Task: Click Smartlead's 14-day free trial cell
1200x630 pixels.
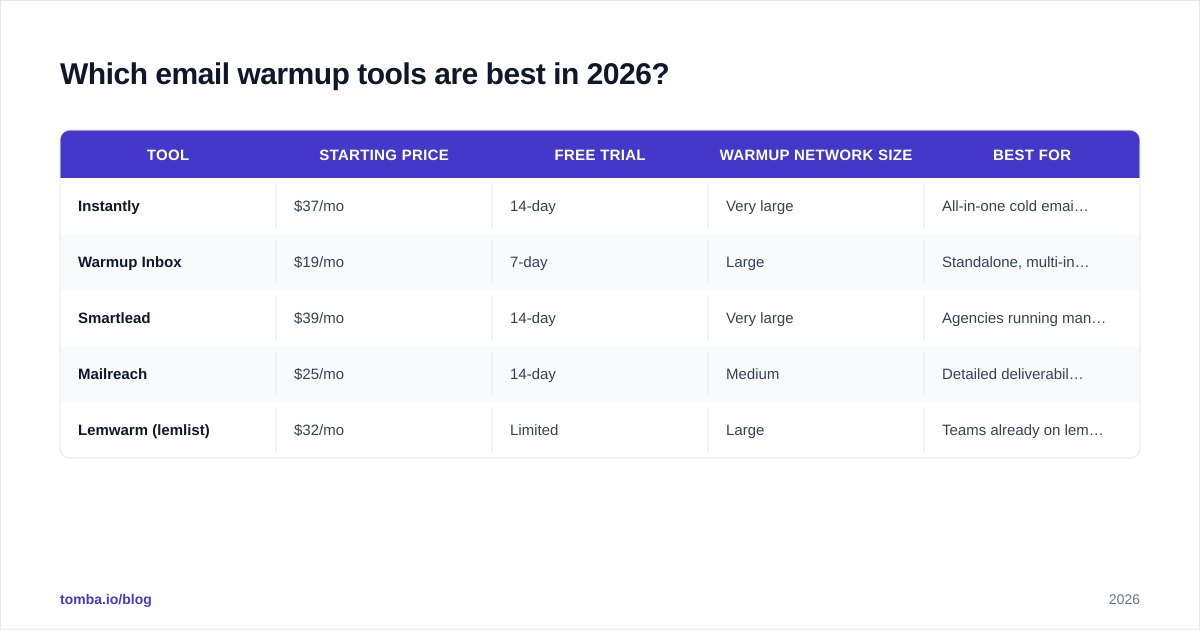Action: [600, 318]
